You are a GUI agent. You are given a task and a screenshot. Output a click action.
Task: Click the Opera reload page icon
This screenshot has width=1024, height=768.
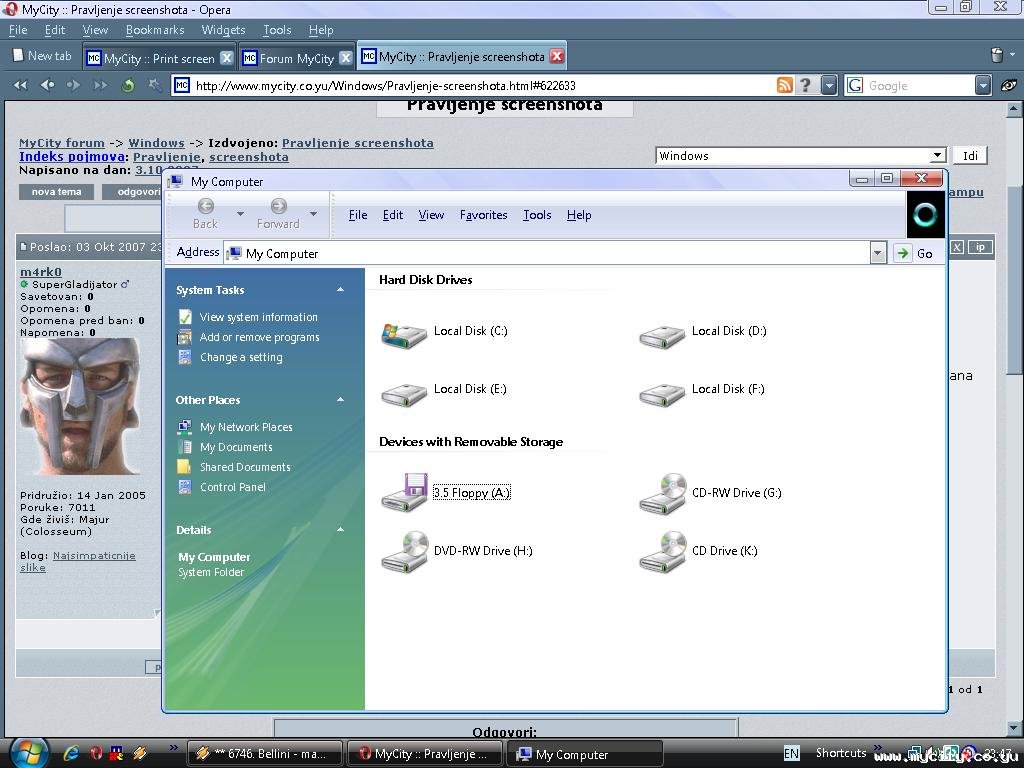pos(128,86)
